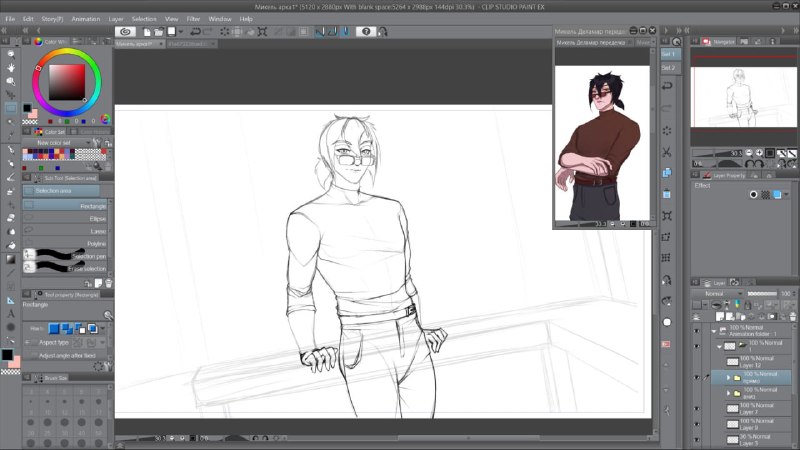
Task: Click the Transform icon in the command bar
Action: tap(262, 32)
